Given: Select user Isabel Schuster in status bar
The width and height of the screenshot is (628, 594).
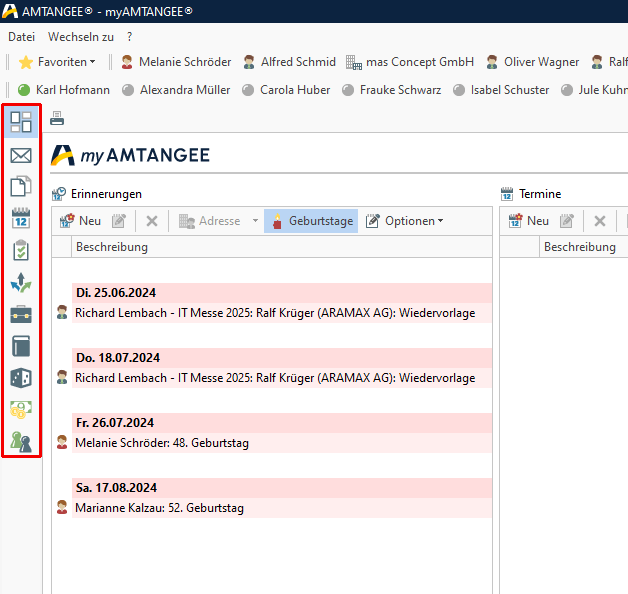Looking at the screenshot, I should pyautogui.click(x=501, y=90).
